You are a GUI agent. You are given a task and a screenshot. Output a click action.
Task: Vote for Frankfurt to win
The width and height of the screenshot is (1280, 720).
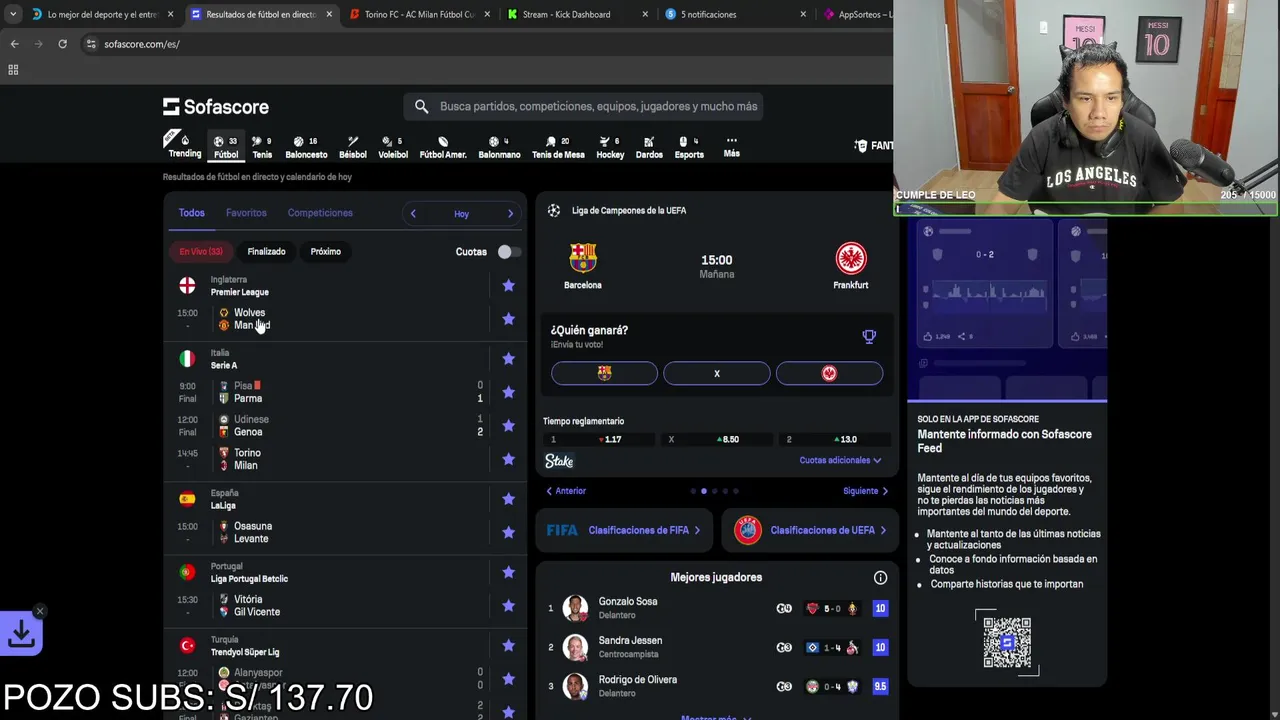tap(829, 373)
